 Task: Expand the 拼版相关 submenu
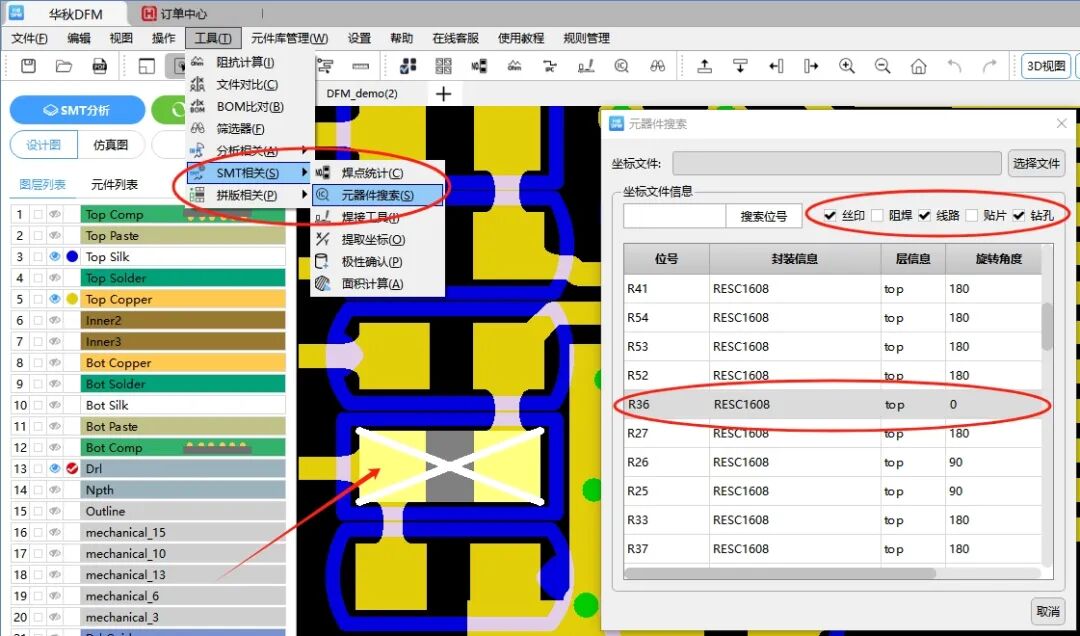tap(247, 195)
